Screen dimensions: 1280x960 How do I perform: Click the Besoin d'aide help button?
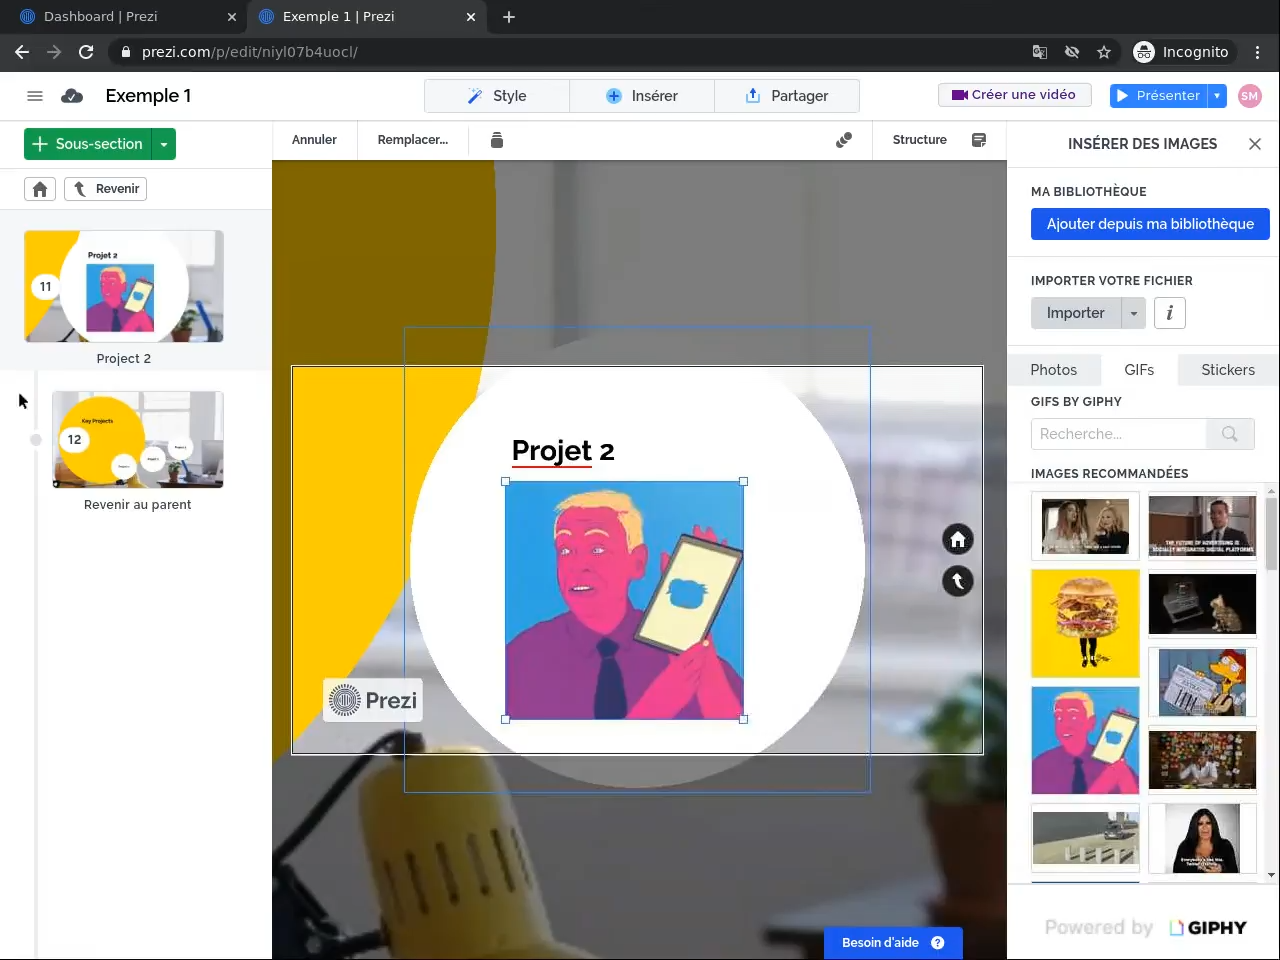[x=893, y=943]
